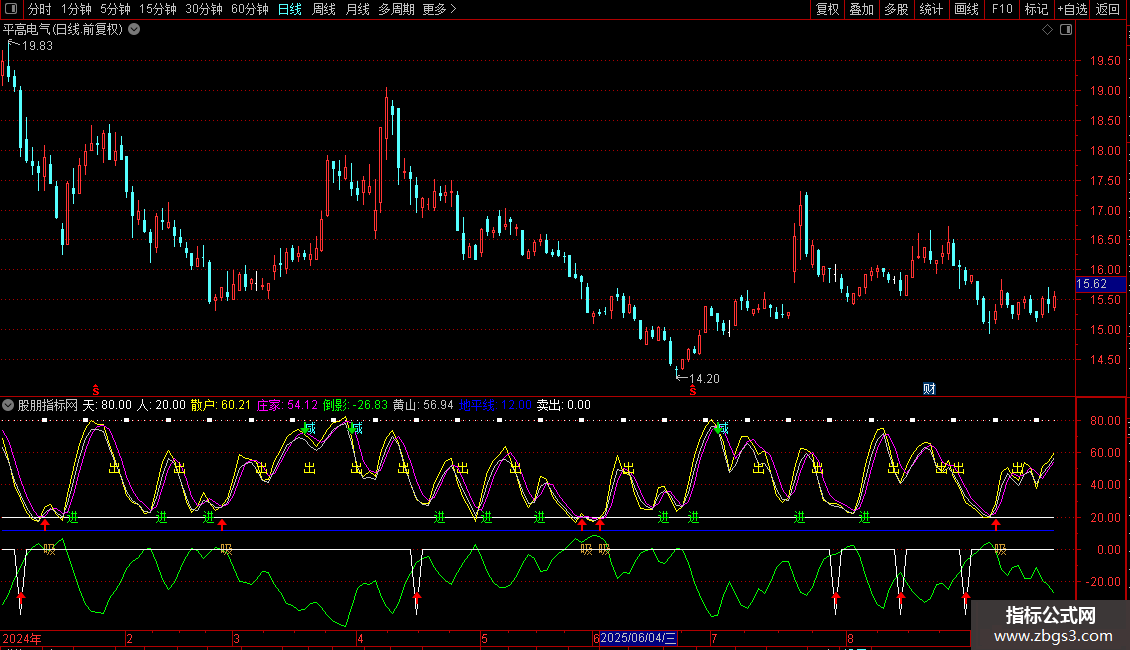Open the F10 company info
The height and width of the screenshot is (650, 1130).
(x=1002, y=9)
